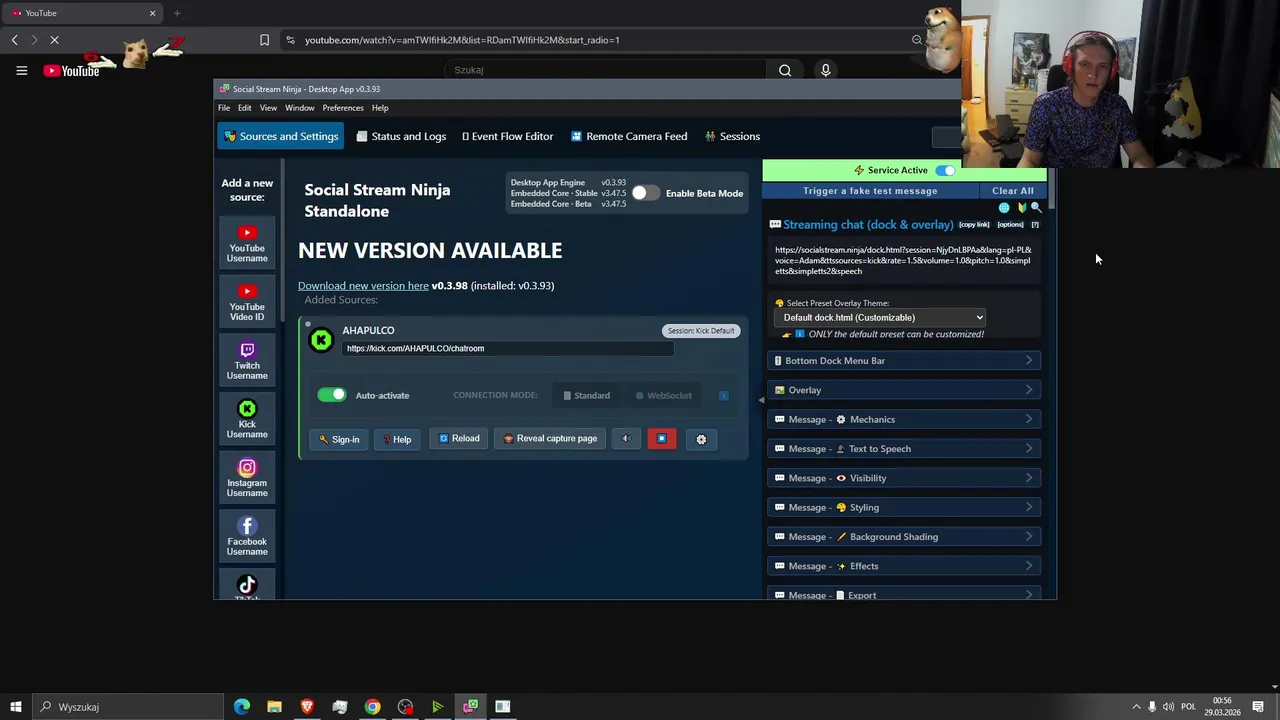Open AHAPULCO source settings gear
The image size is (1280, 720).
click(x=701, y=439)
